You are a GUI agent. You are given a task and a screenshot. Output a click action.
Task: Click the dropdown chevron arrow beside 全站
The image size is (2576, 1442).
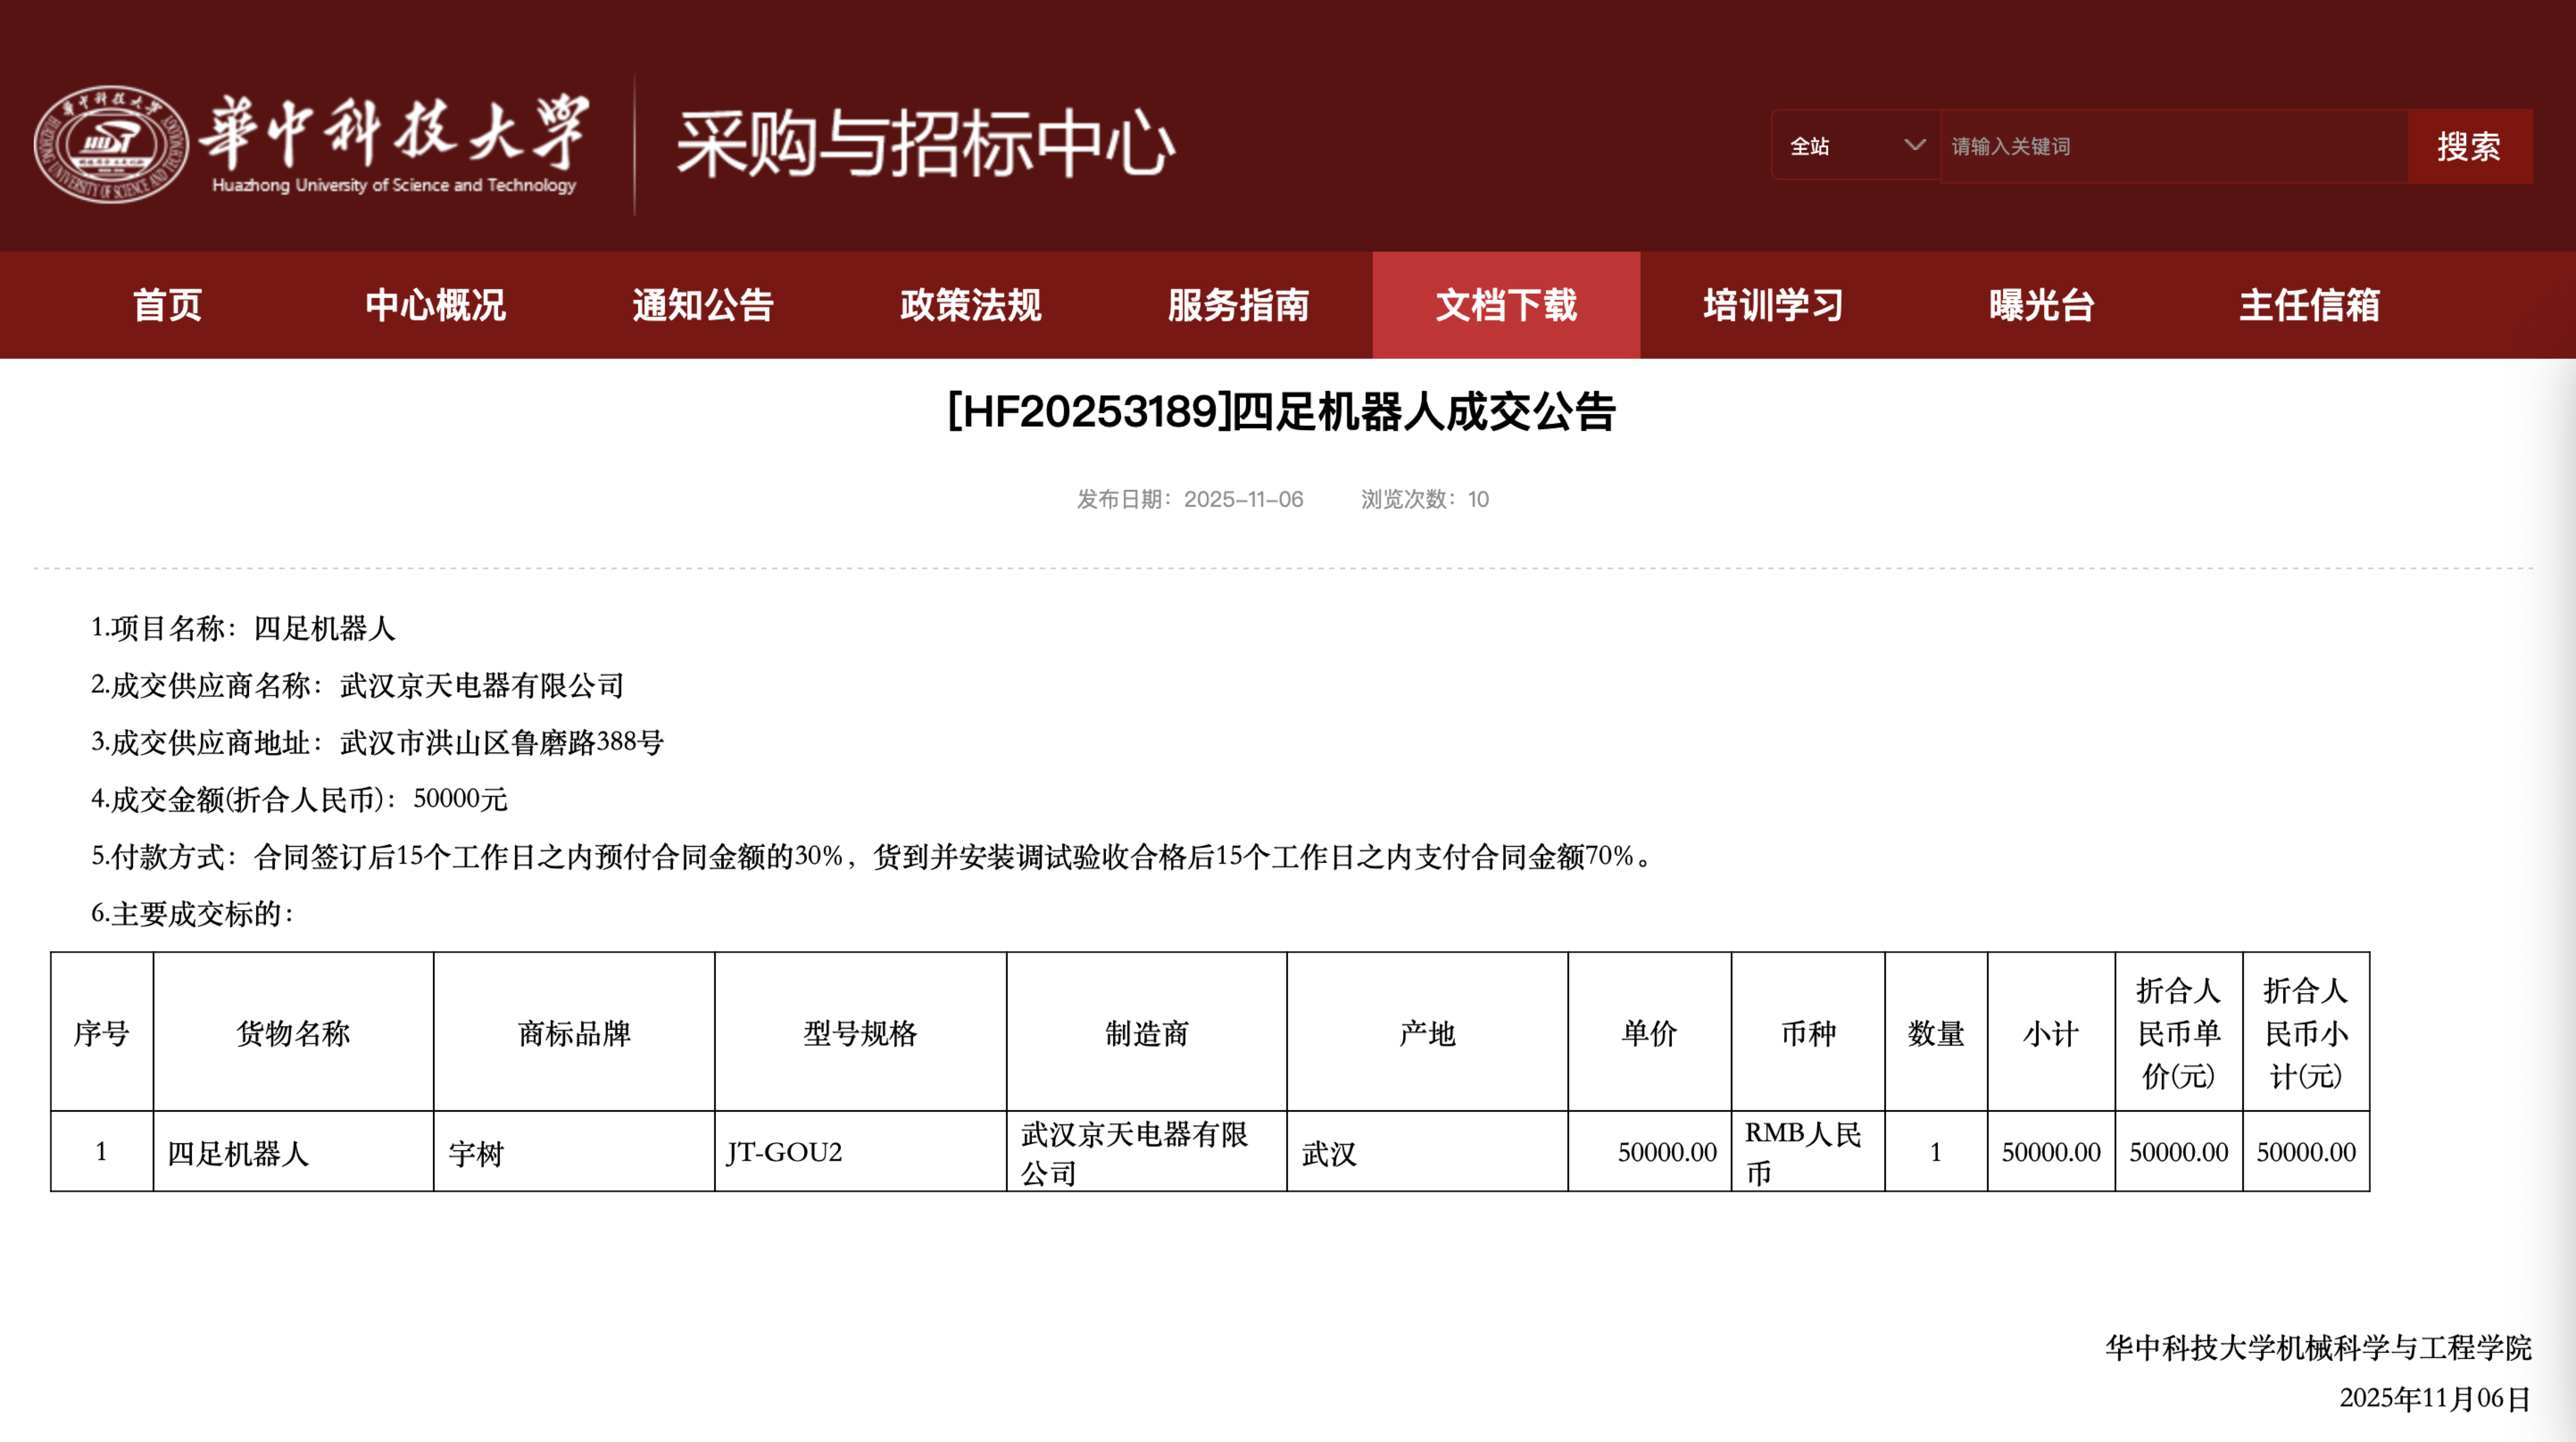pos(1914,146)
